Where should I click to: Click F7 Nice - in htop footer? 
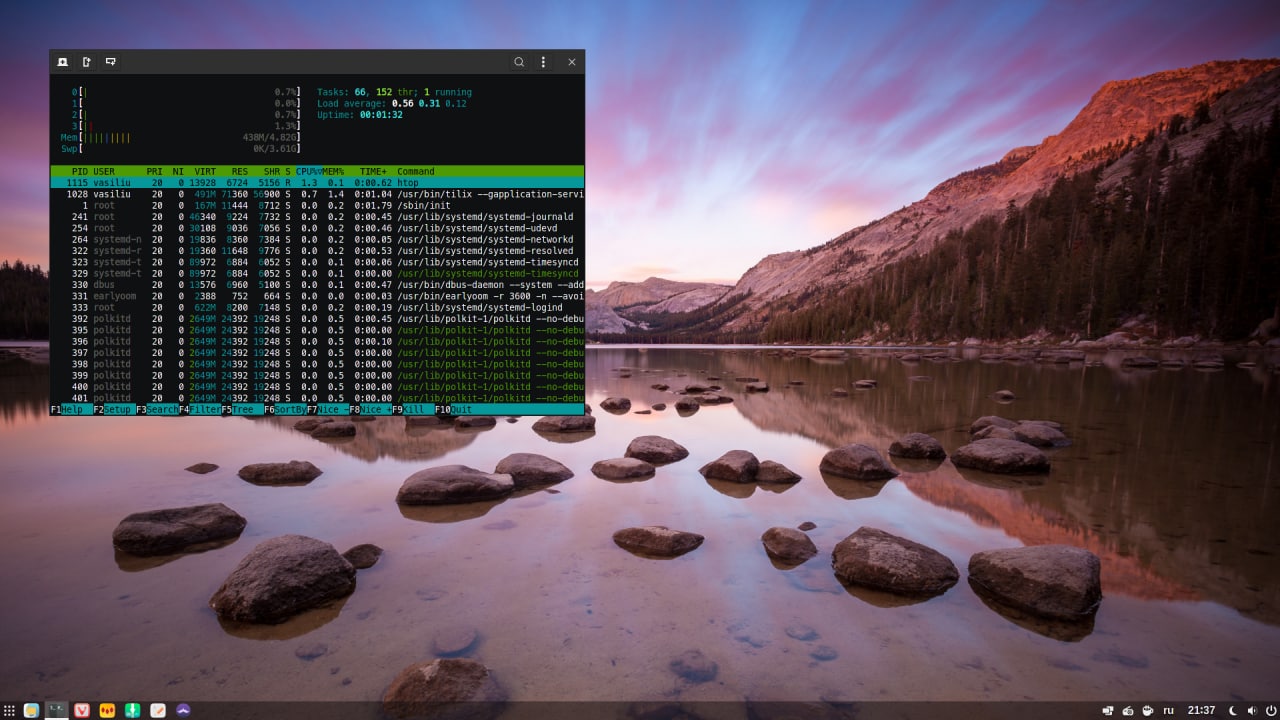coord(327,409)
